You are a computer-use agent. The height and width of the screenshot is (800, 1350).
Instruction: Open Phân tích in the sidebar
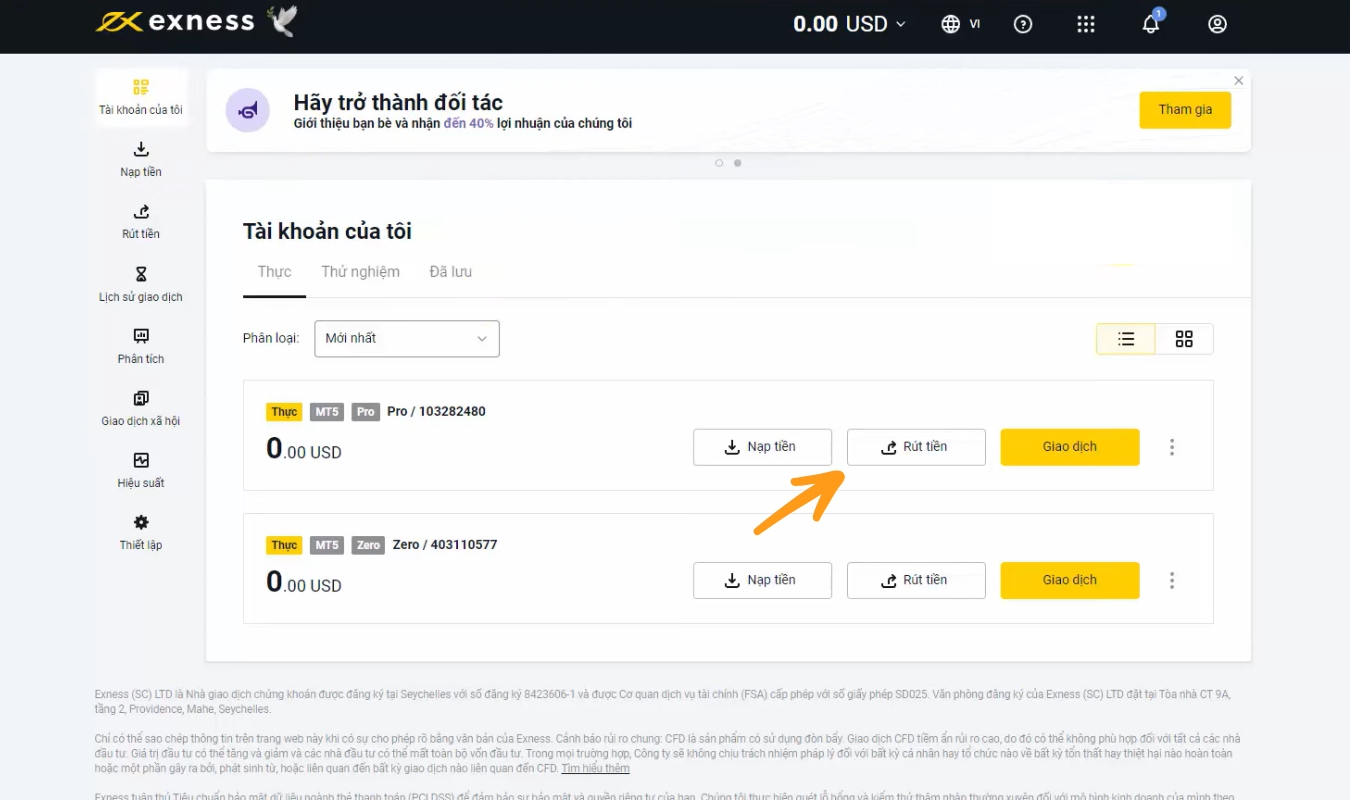[141, 347]
